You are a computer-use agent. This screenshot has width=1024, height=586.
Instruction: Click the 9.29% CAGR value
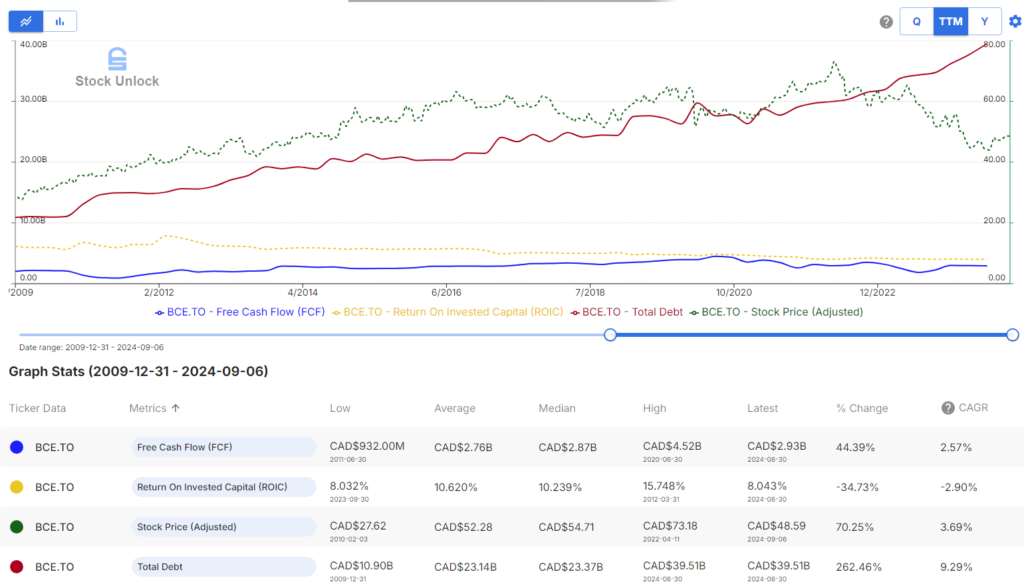pyautogui.click(x=956, y=567)
